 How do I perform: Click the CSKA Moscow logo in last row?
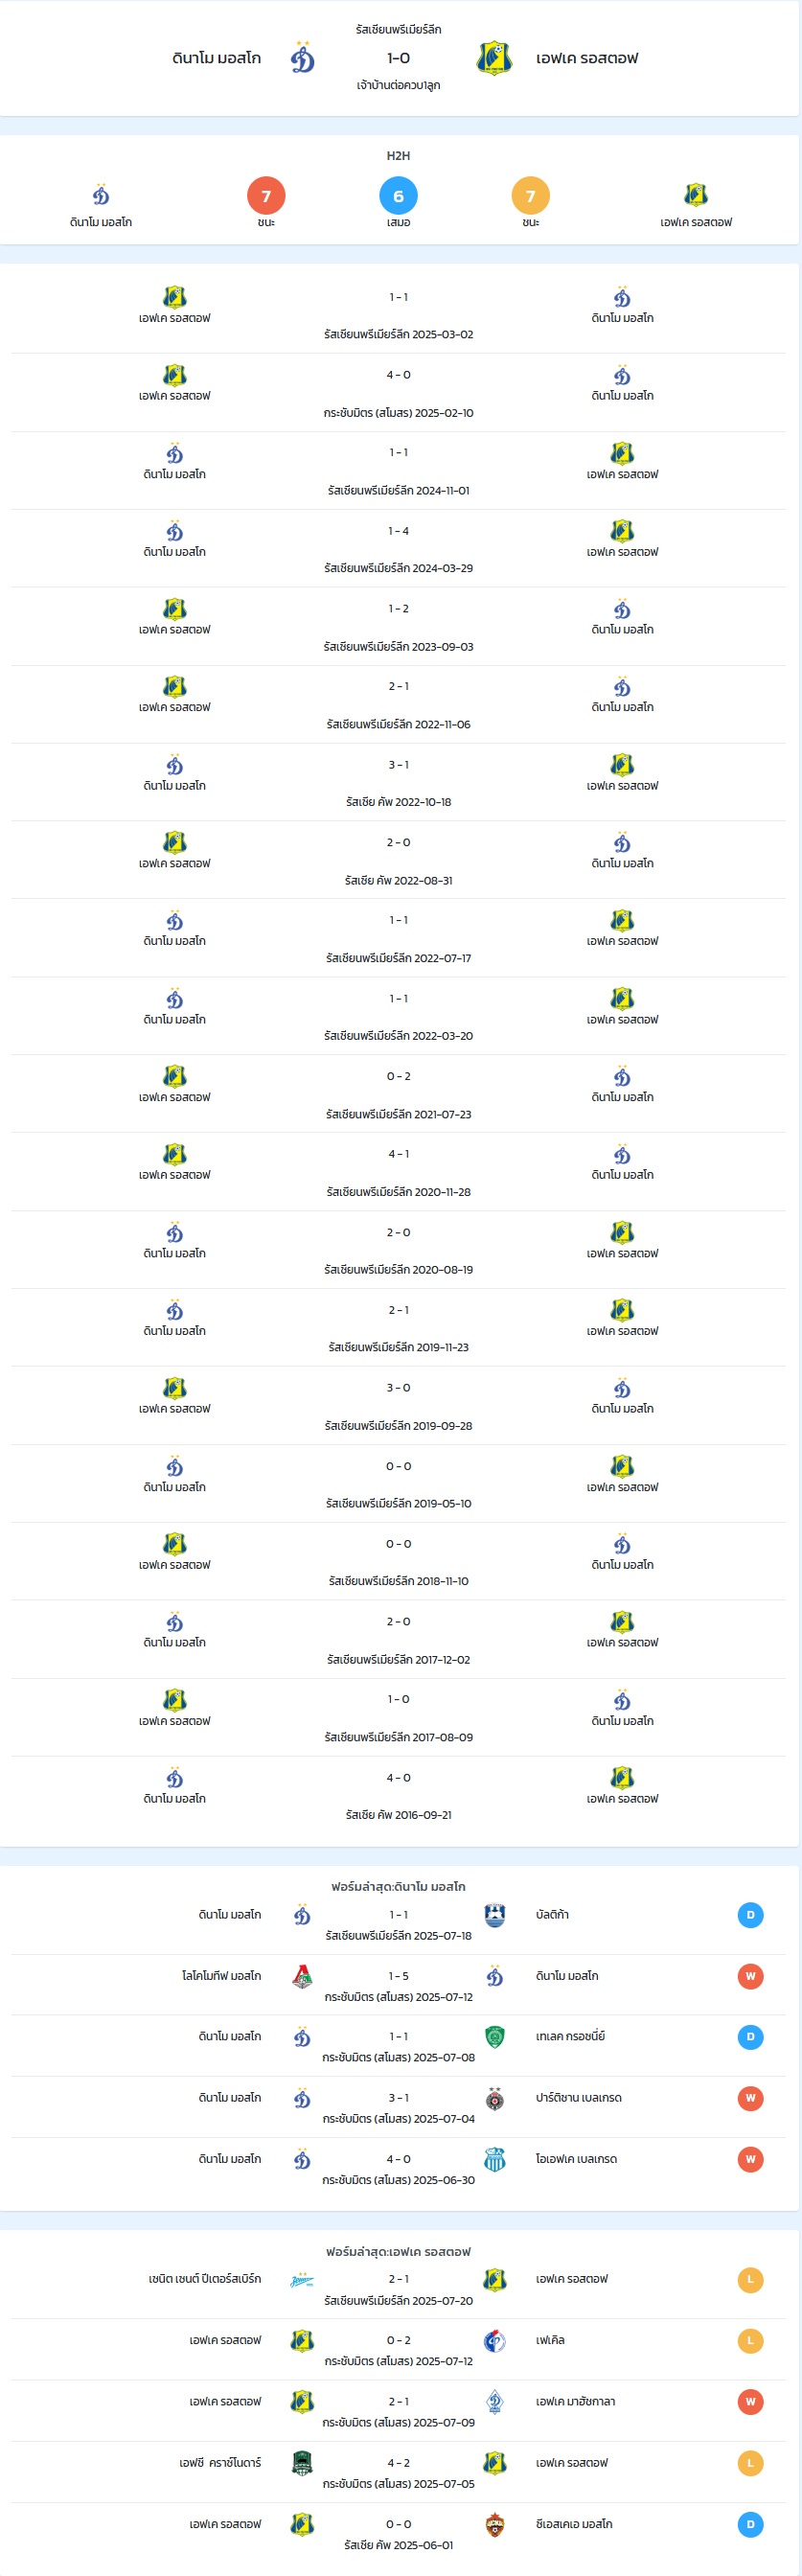point(494,2524)
